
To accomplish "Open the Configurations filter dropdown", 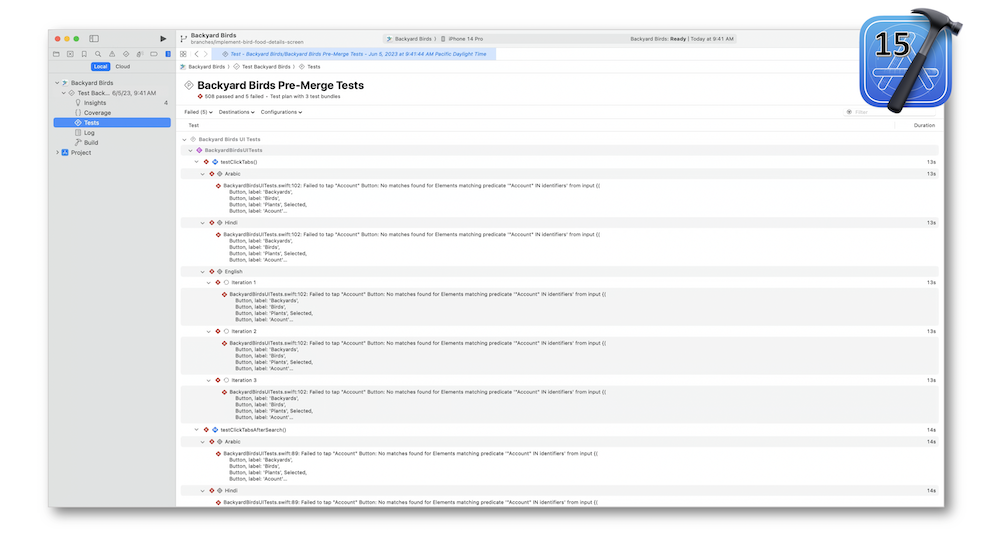I will [x=281, y=112].
